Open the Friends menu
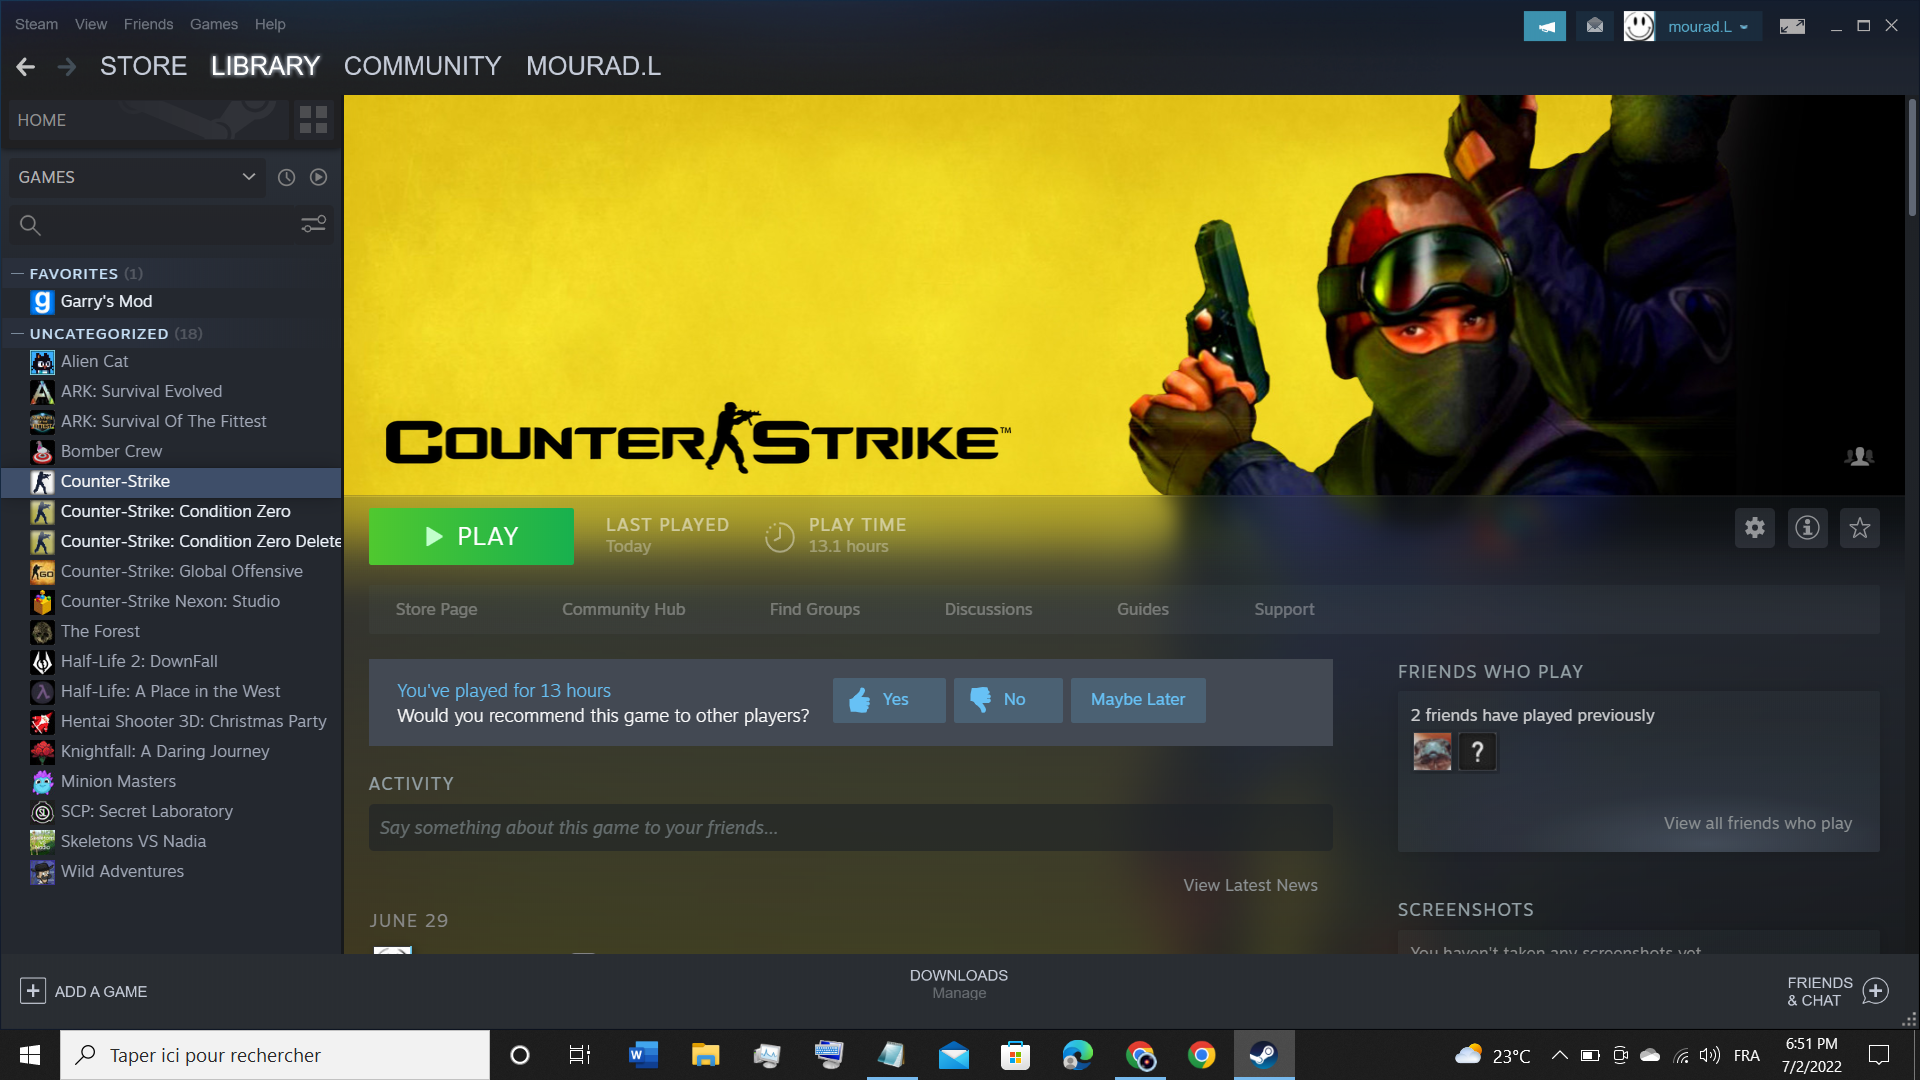 148,24
